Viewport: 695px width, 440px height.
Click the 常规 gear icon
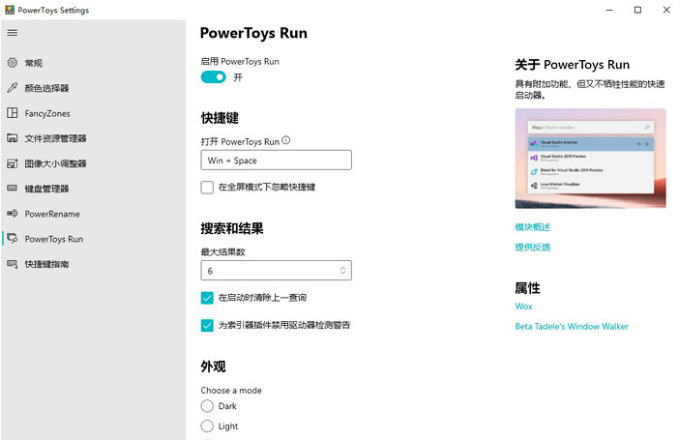tap(12, 62)
